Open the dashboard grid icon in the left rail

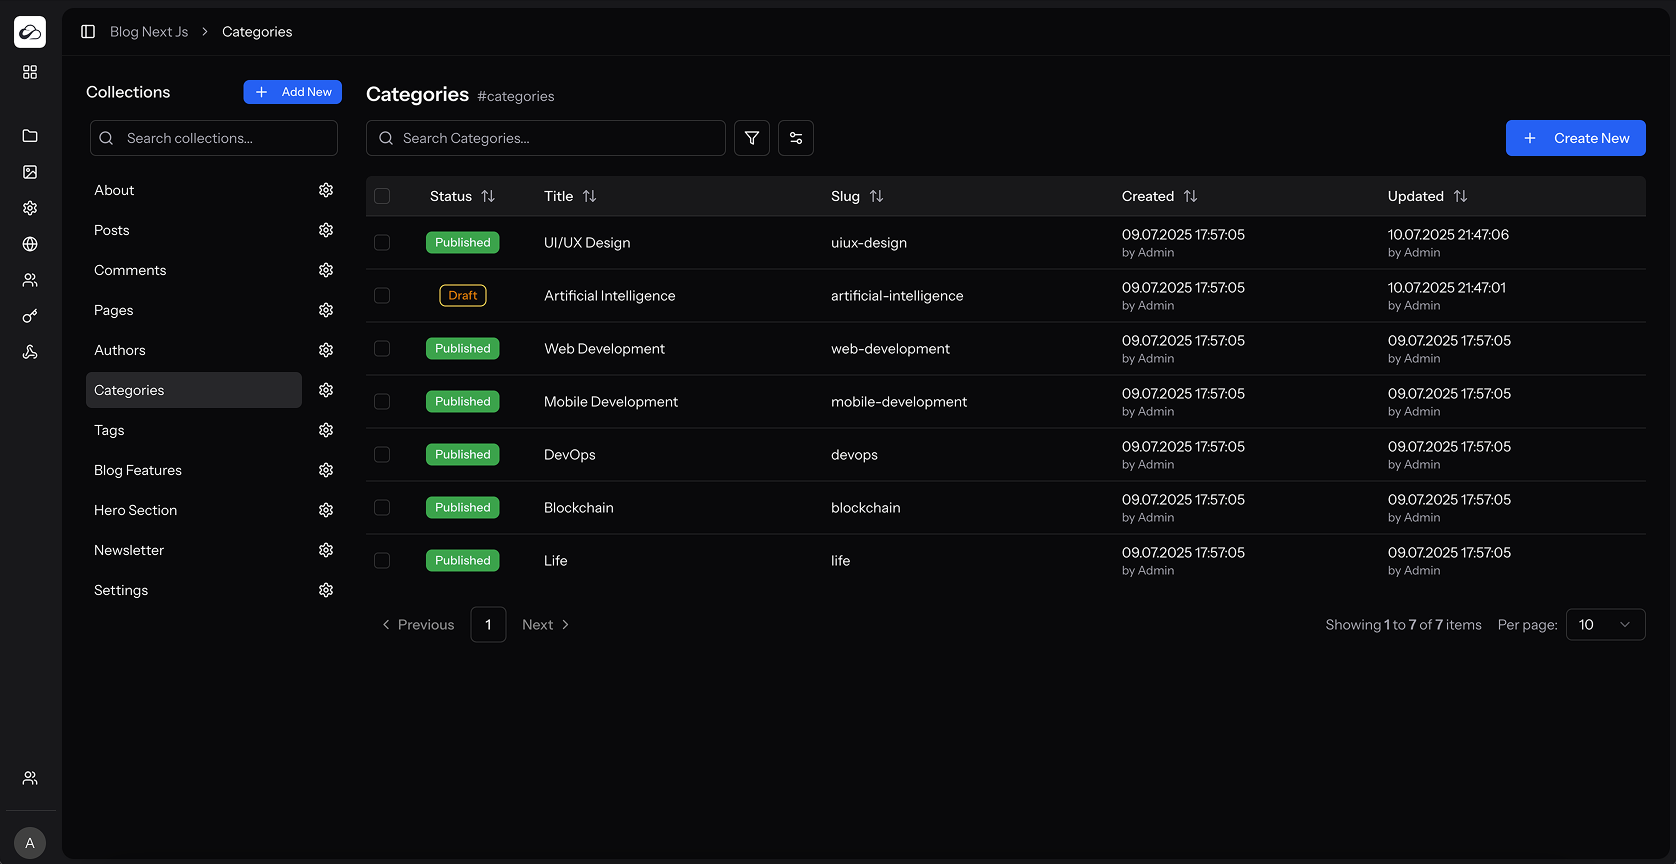pyautogui.click(x=30, y=72)
